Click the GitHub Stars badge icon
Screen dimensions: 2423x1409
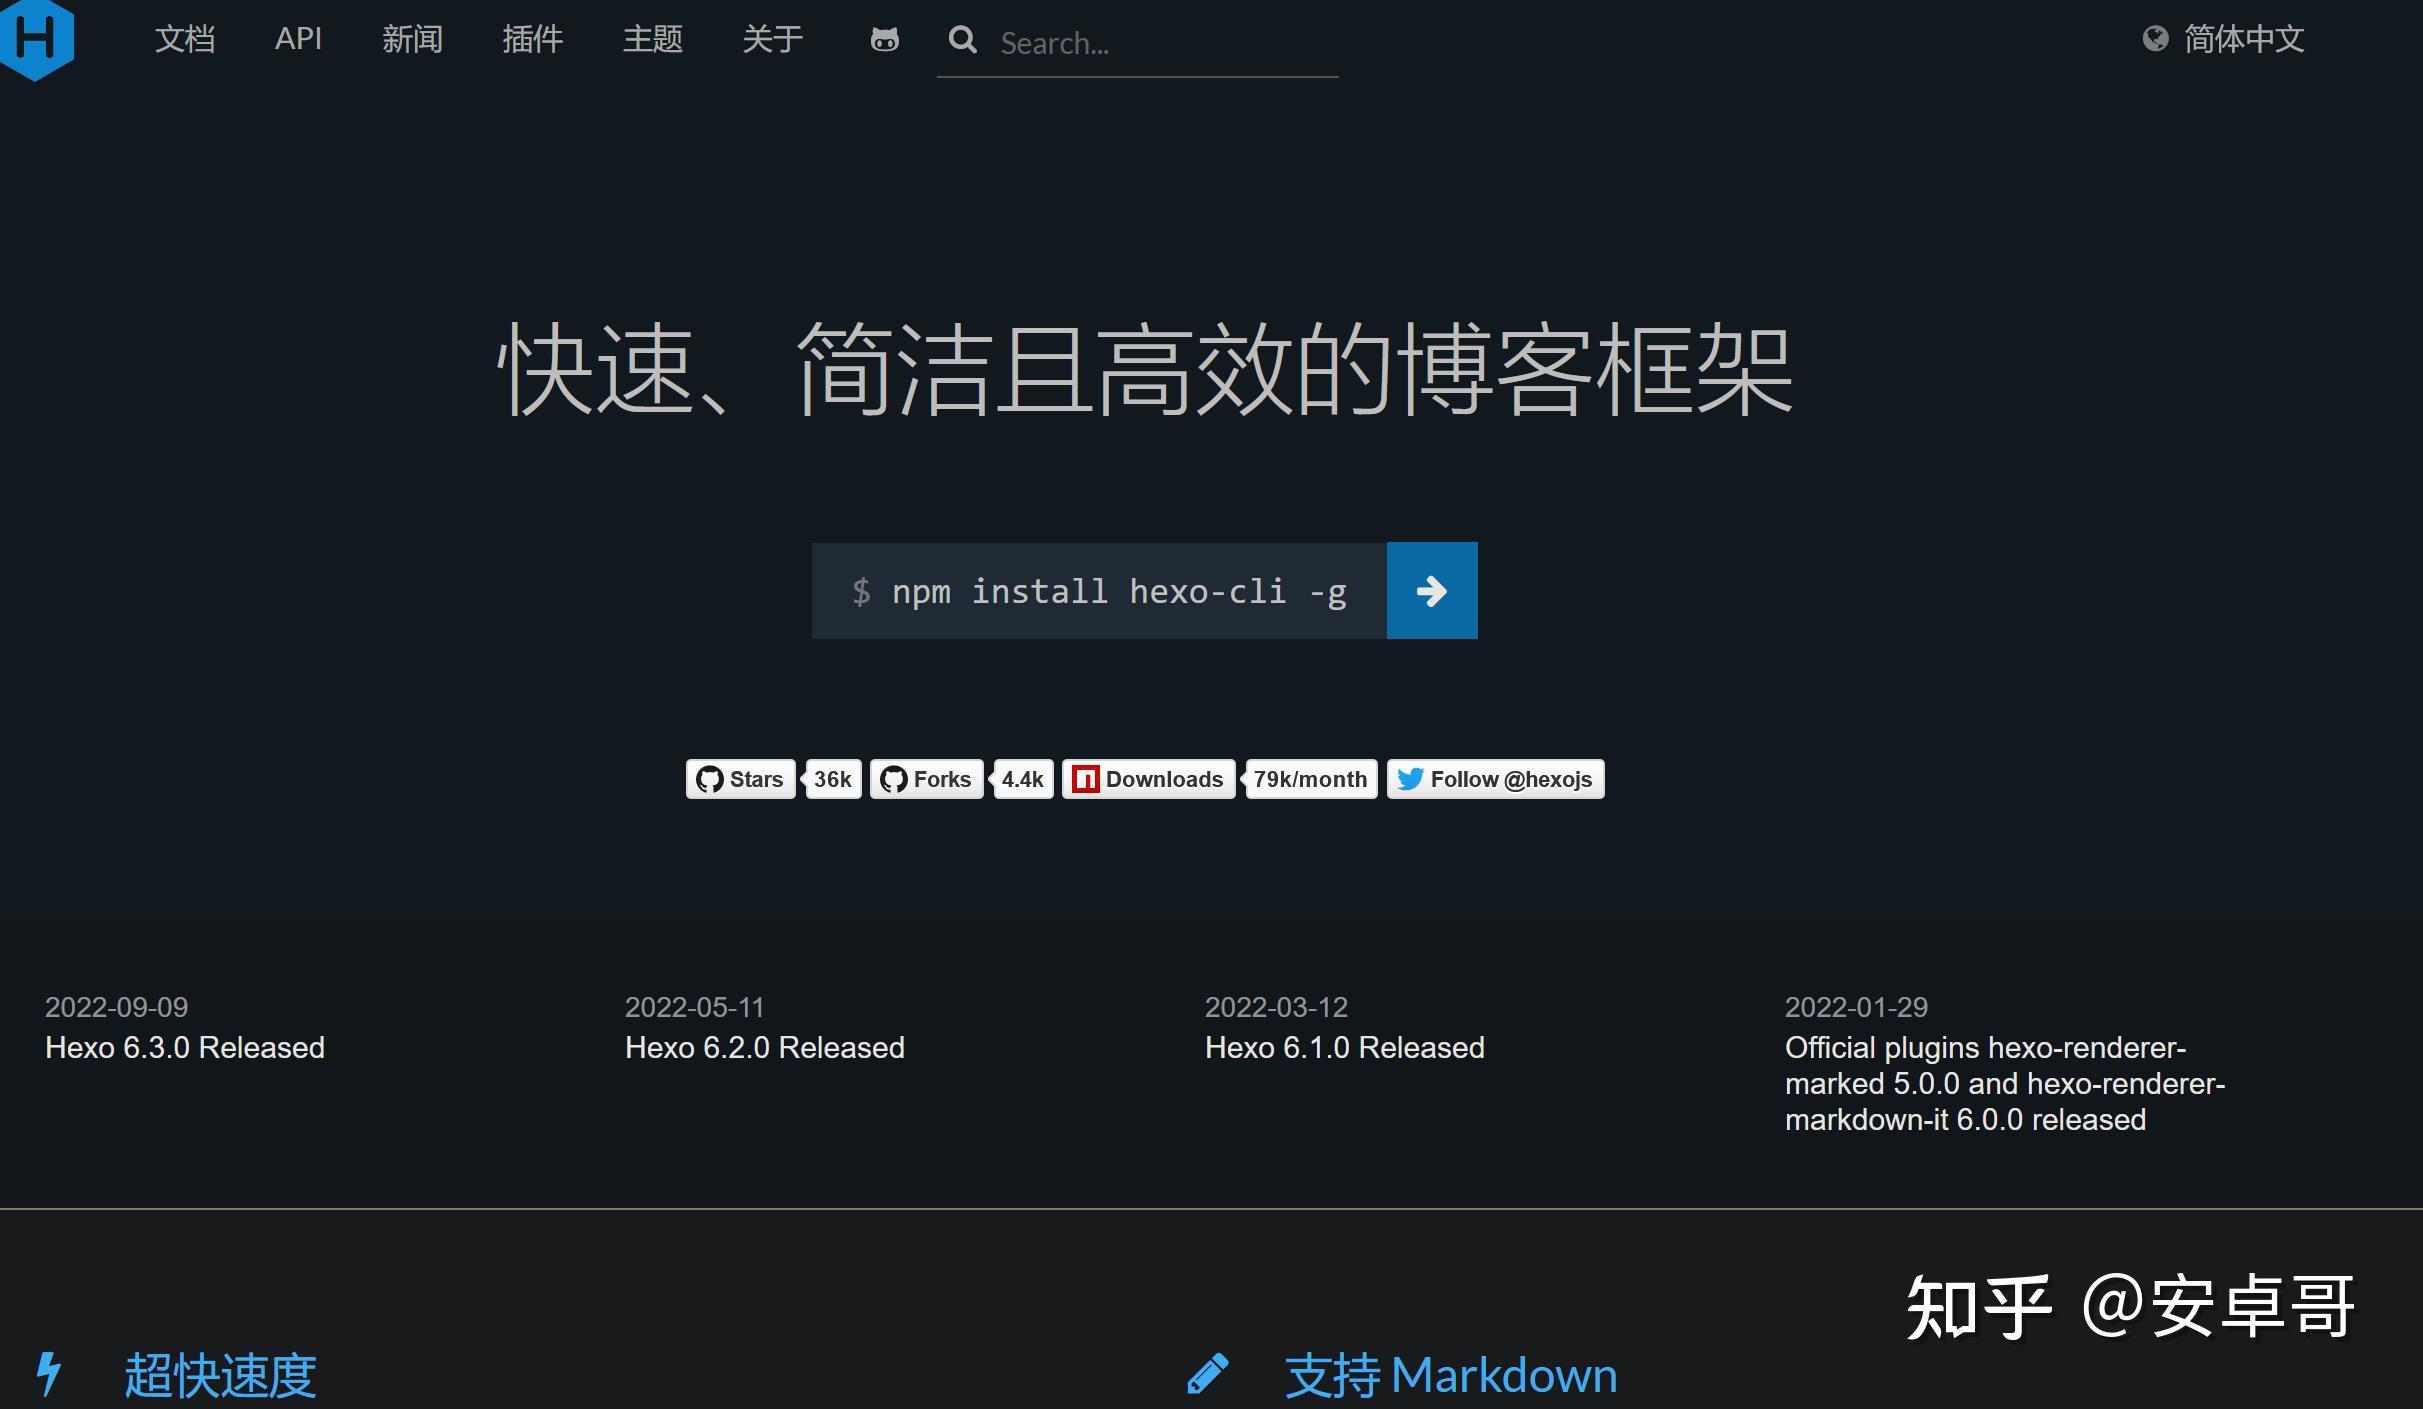712,779
